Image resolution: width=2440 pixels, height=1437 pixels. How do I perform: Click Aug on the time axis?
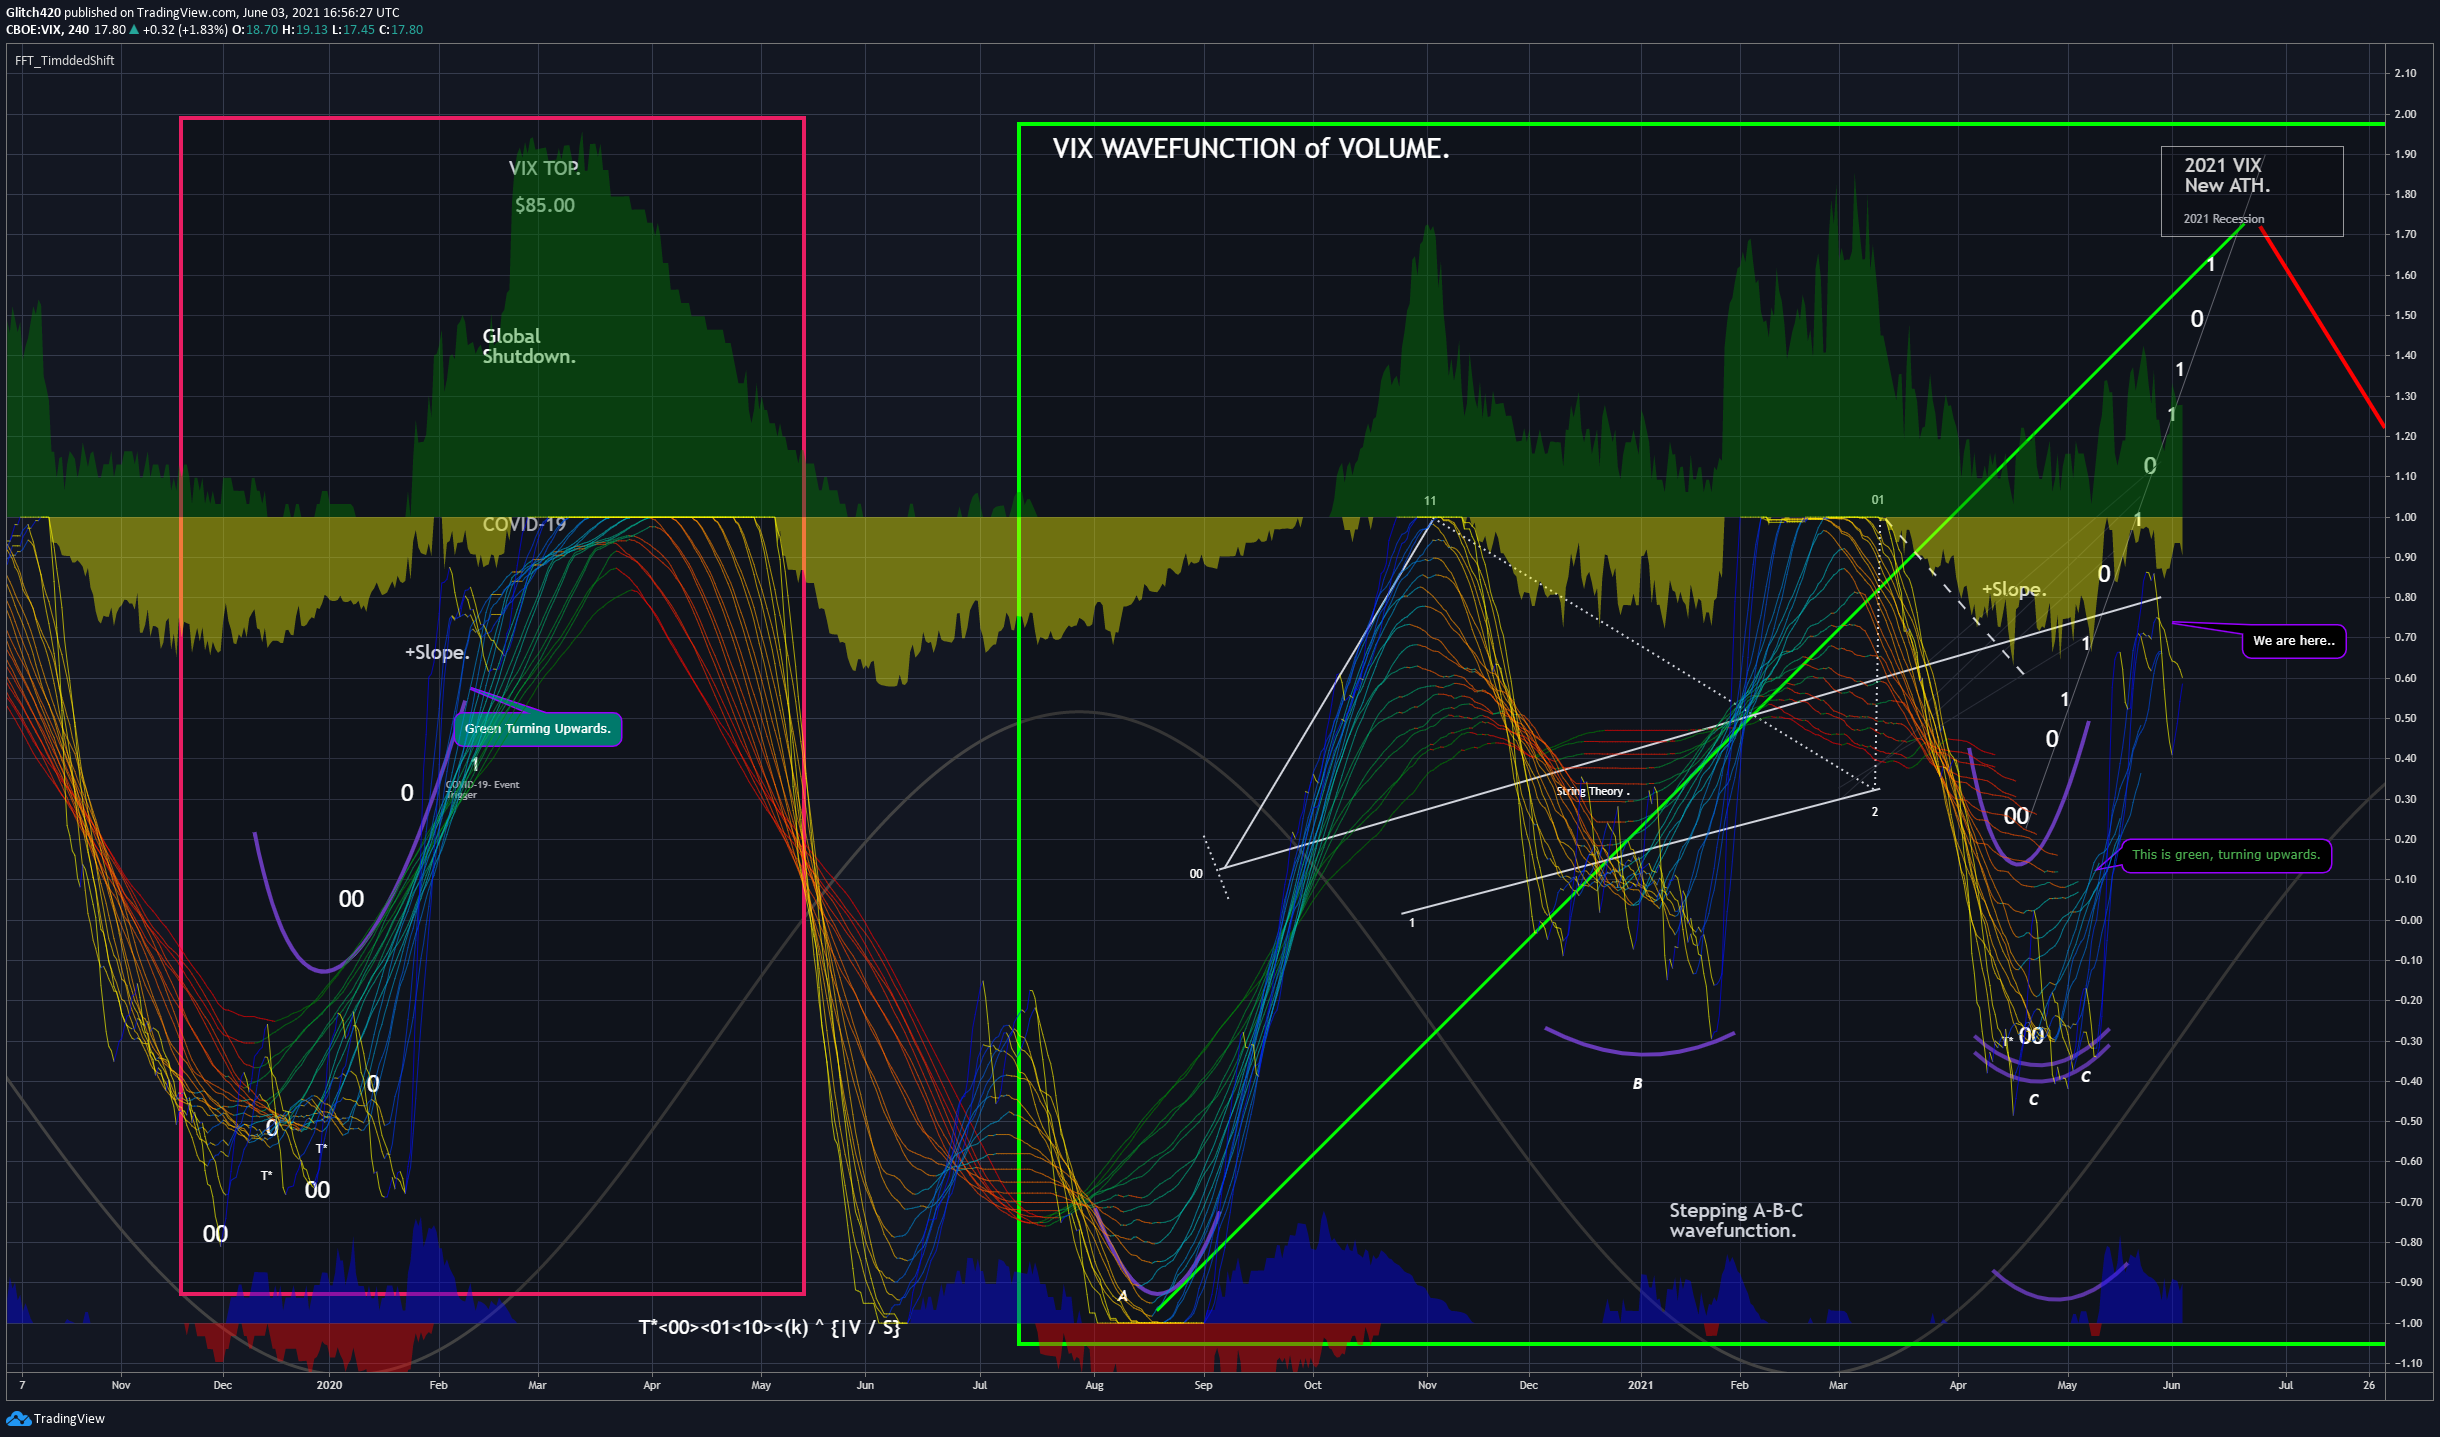1095,1385
